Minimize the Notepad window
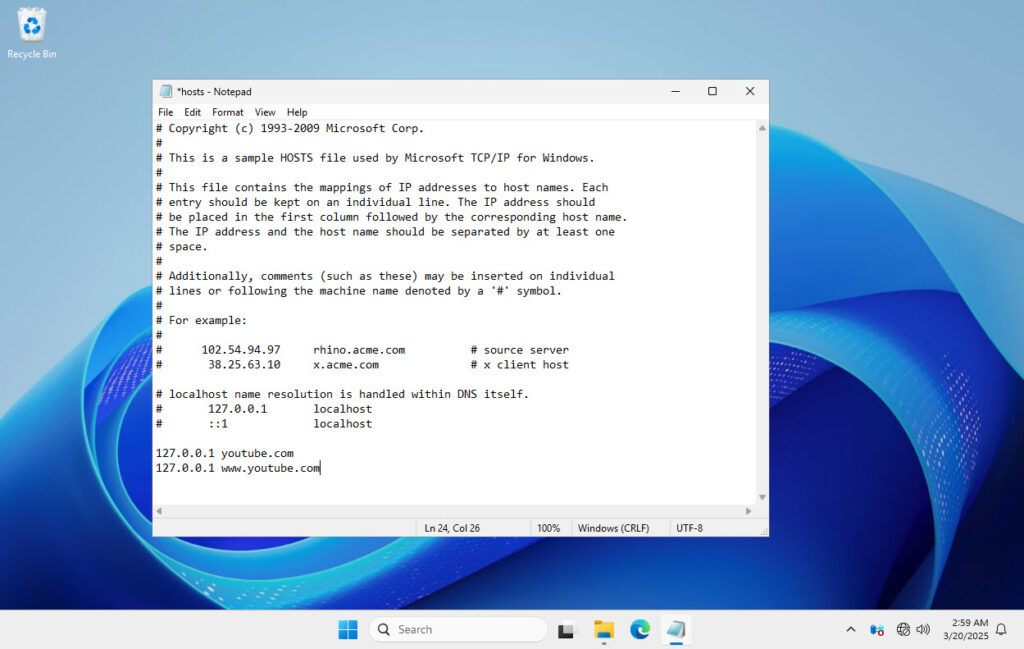Image resolution: width=1024 pixels, height=649 pixels. [675, 91]
